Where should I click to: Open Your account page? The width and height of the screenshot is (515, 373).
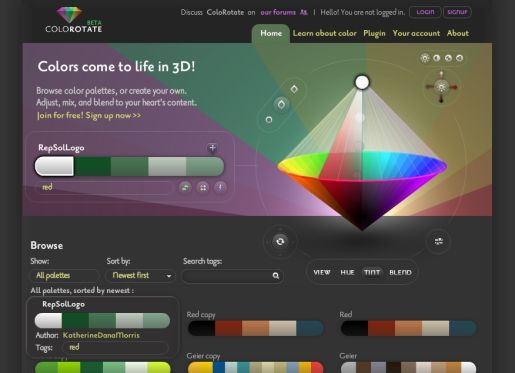coord(416,33)
